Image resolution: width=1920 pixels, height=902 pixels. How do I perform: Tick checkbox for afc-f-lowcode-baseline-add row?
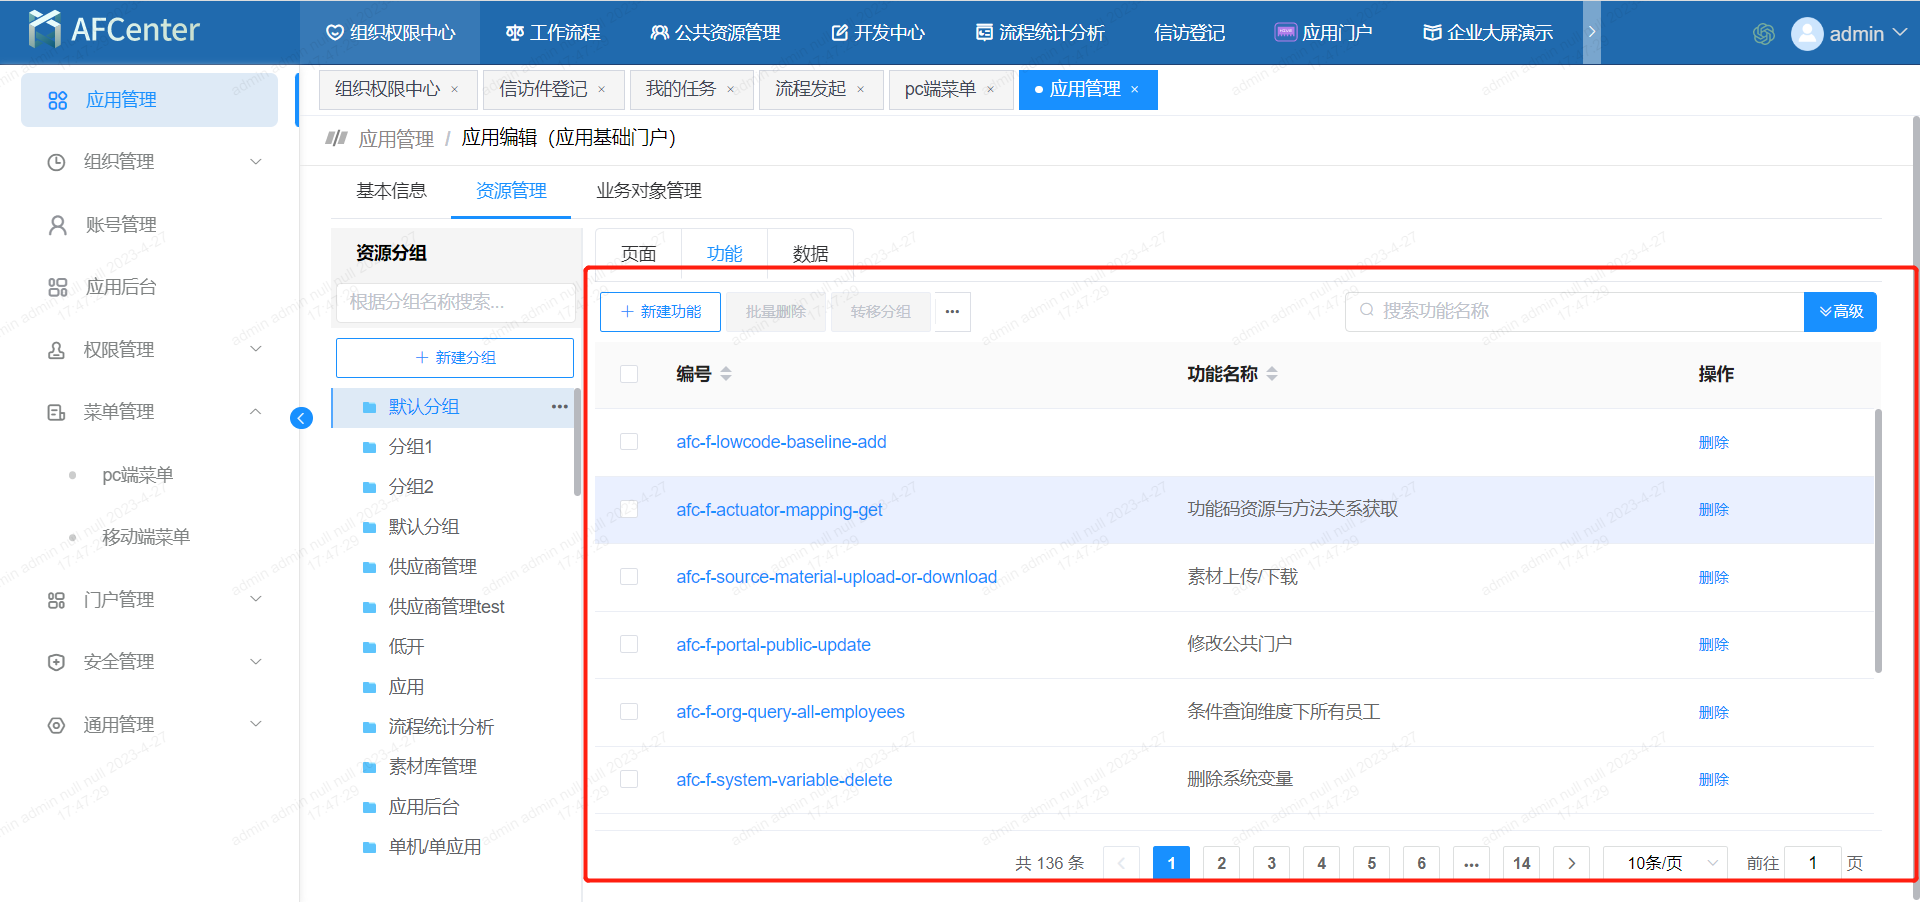[629, 442]
